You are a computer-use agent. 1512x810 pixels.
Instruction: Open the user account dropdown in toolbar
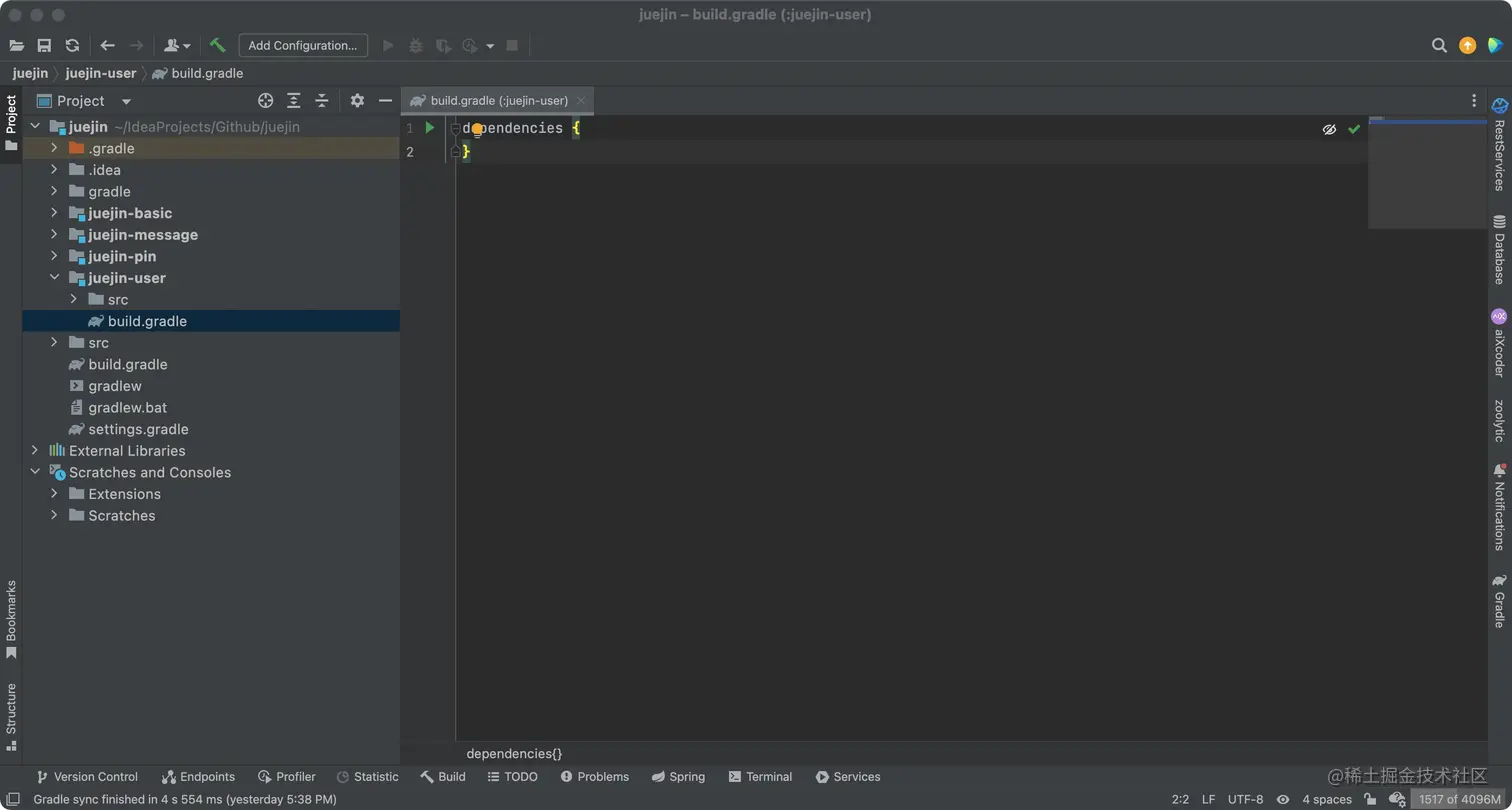tap(177, 45)
